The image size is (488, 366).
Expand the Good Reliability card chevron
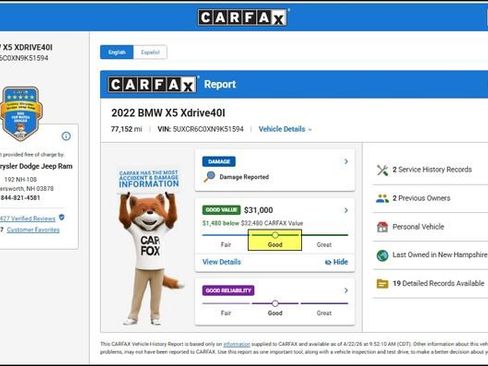[346, 291]
